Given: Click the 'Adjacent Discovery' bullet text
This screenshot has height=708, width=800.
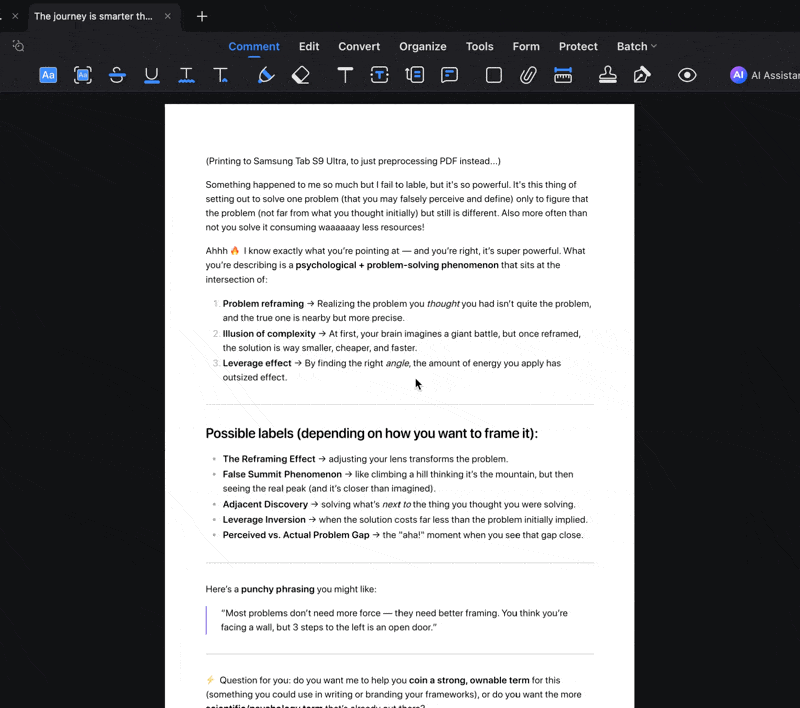Looking at the screenshot, I should [x=265, y=504].
